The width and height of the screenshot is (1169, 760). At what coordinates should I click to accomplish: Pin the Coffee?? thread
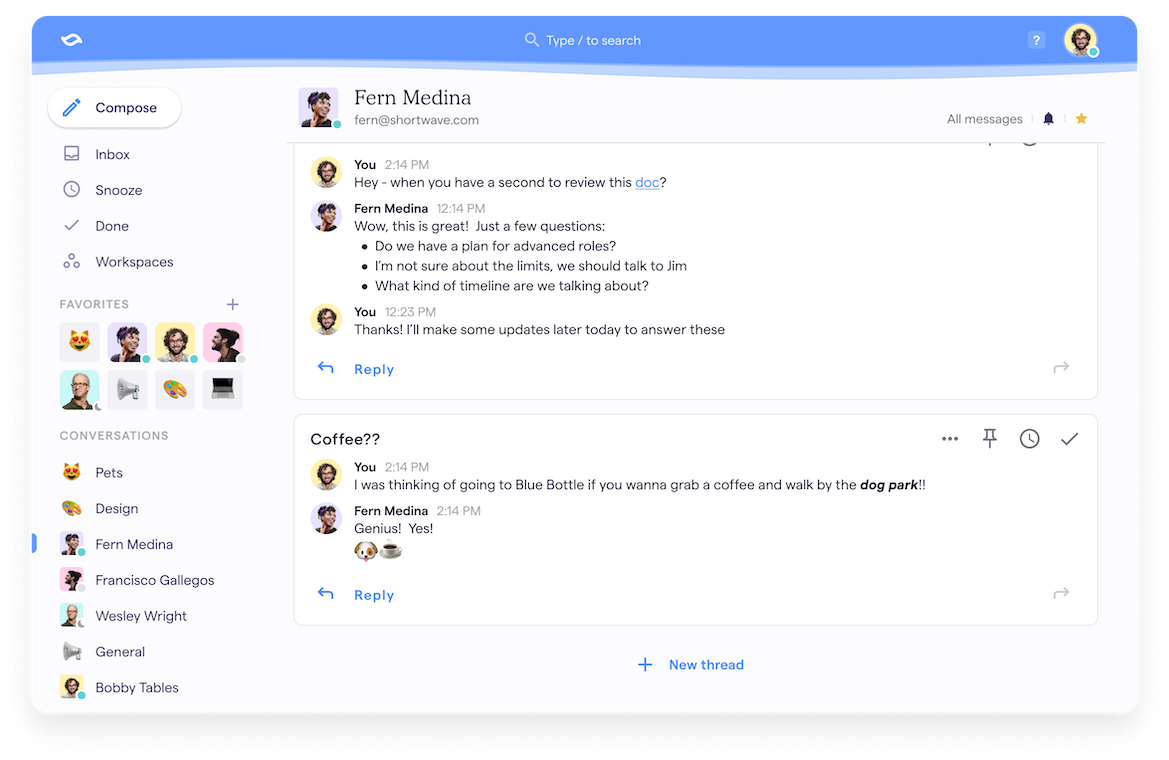point(990,438)
